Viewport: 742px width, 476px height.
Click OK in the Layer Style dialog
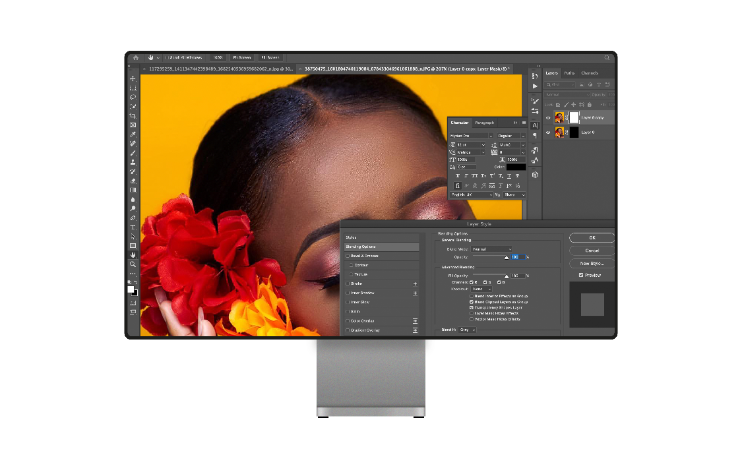click(592, 238)
